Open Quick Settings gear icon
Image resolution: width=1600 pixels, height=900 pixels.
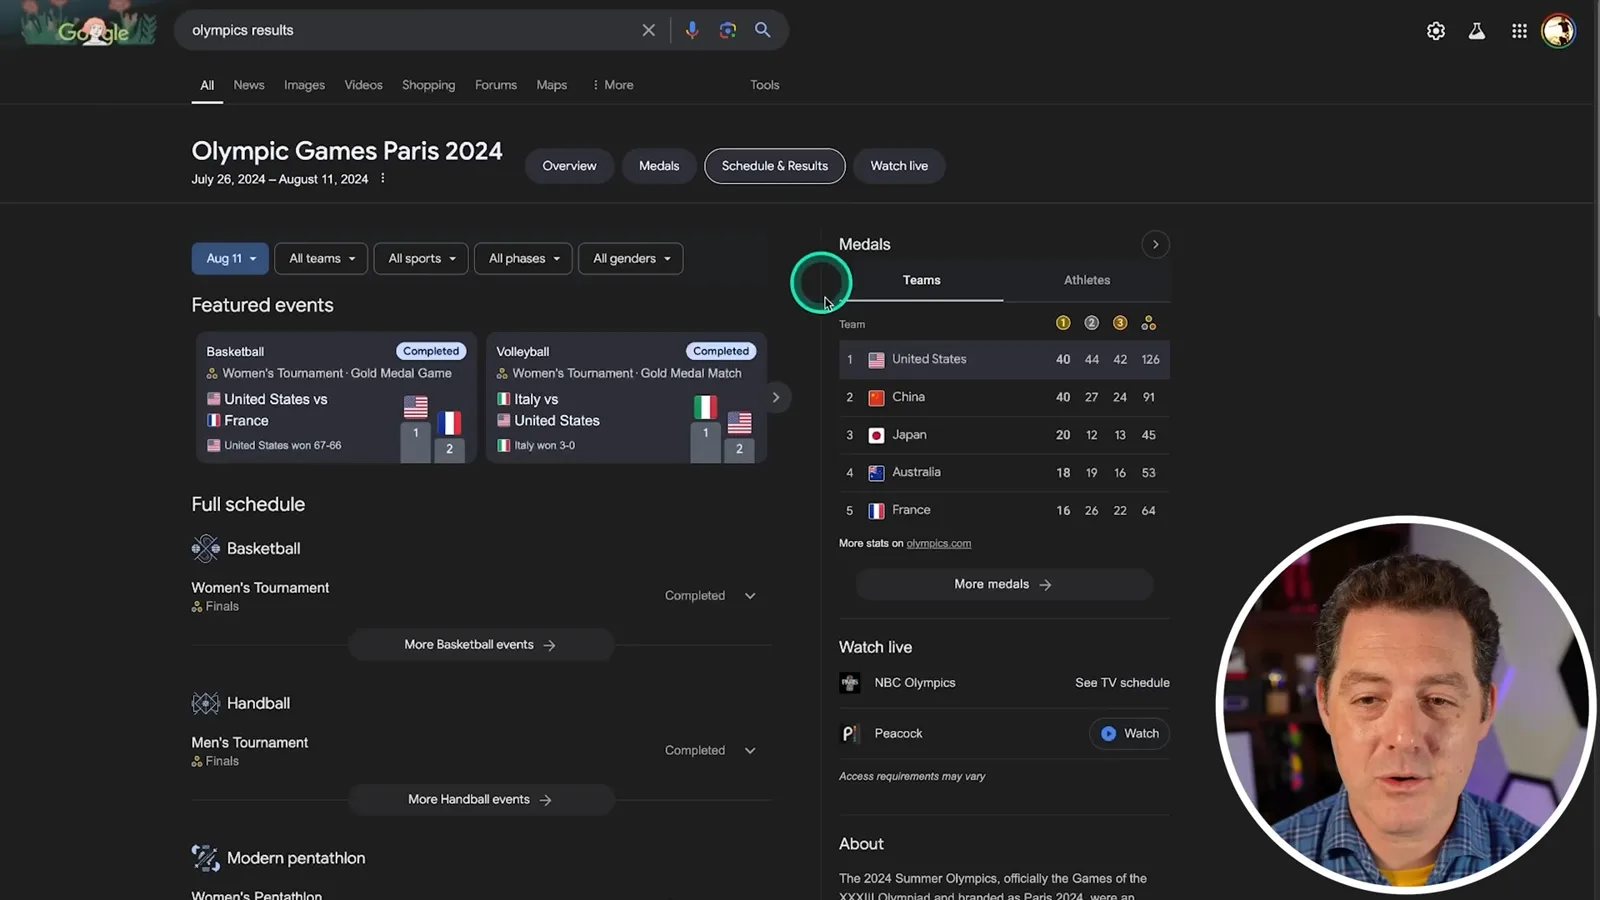(x=1436, y=31)
